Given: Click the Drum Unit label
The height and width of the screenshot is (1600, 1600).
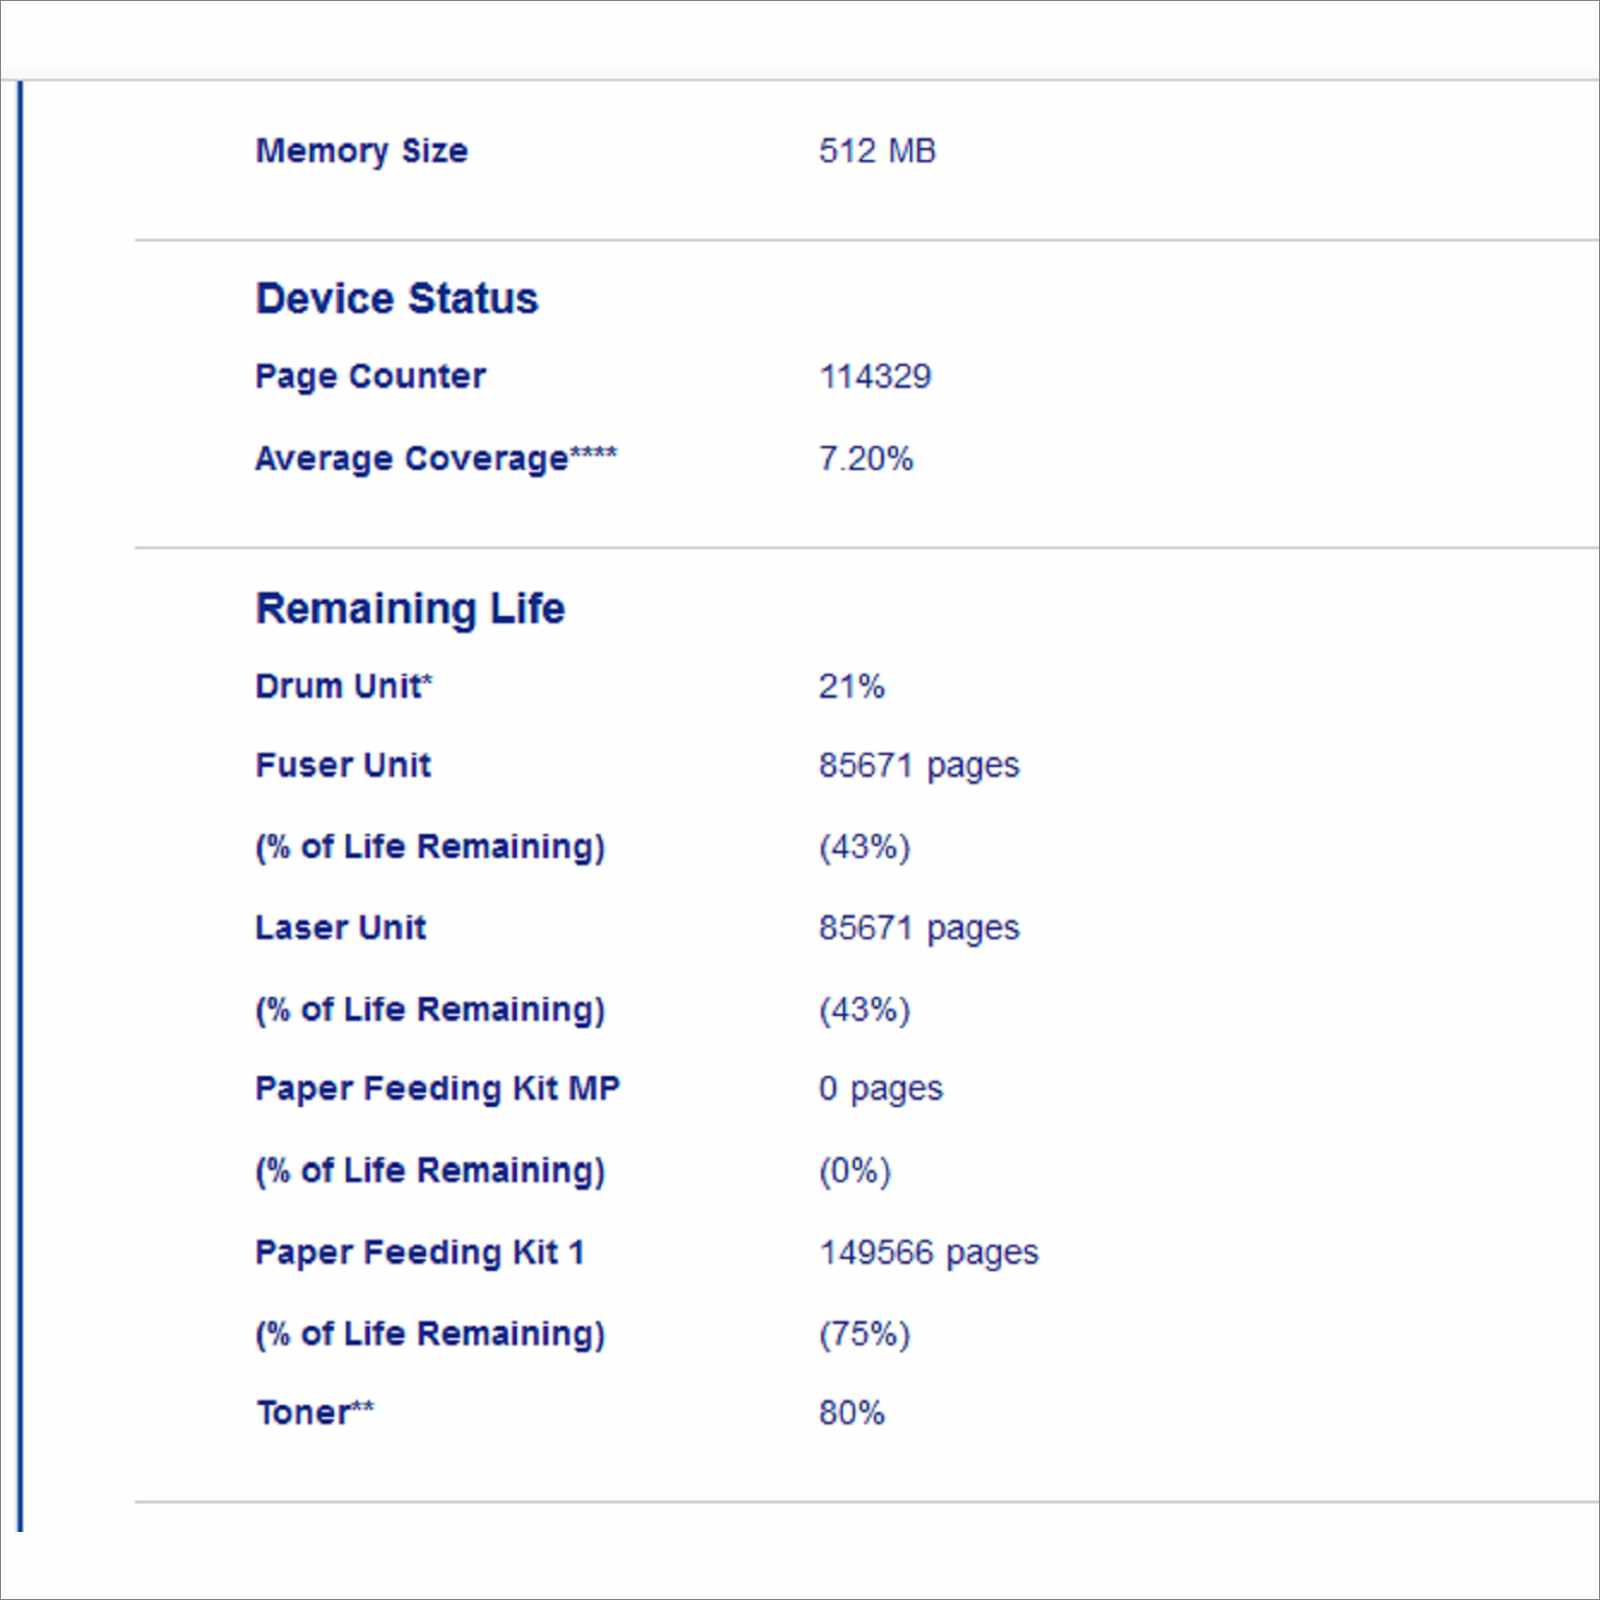Looking at the screenshot, I should tap(344, 686).
